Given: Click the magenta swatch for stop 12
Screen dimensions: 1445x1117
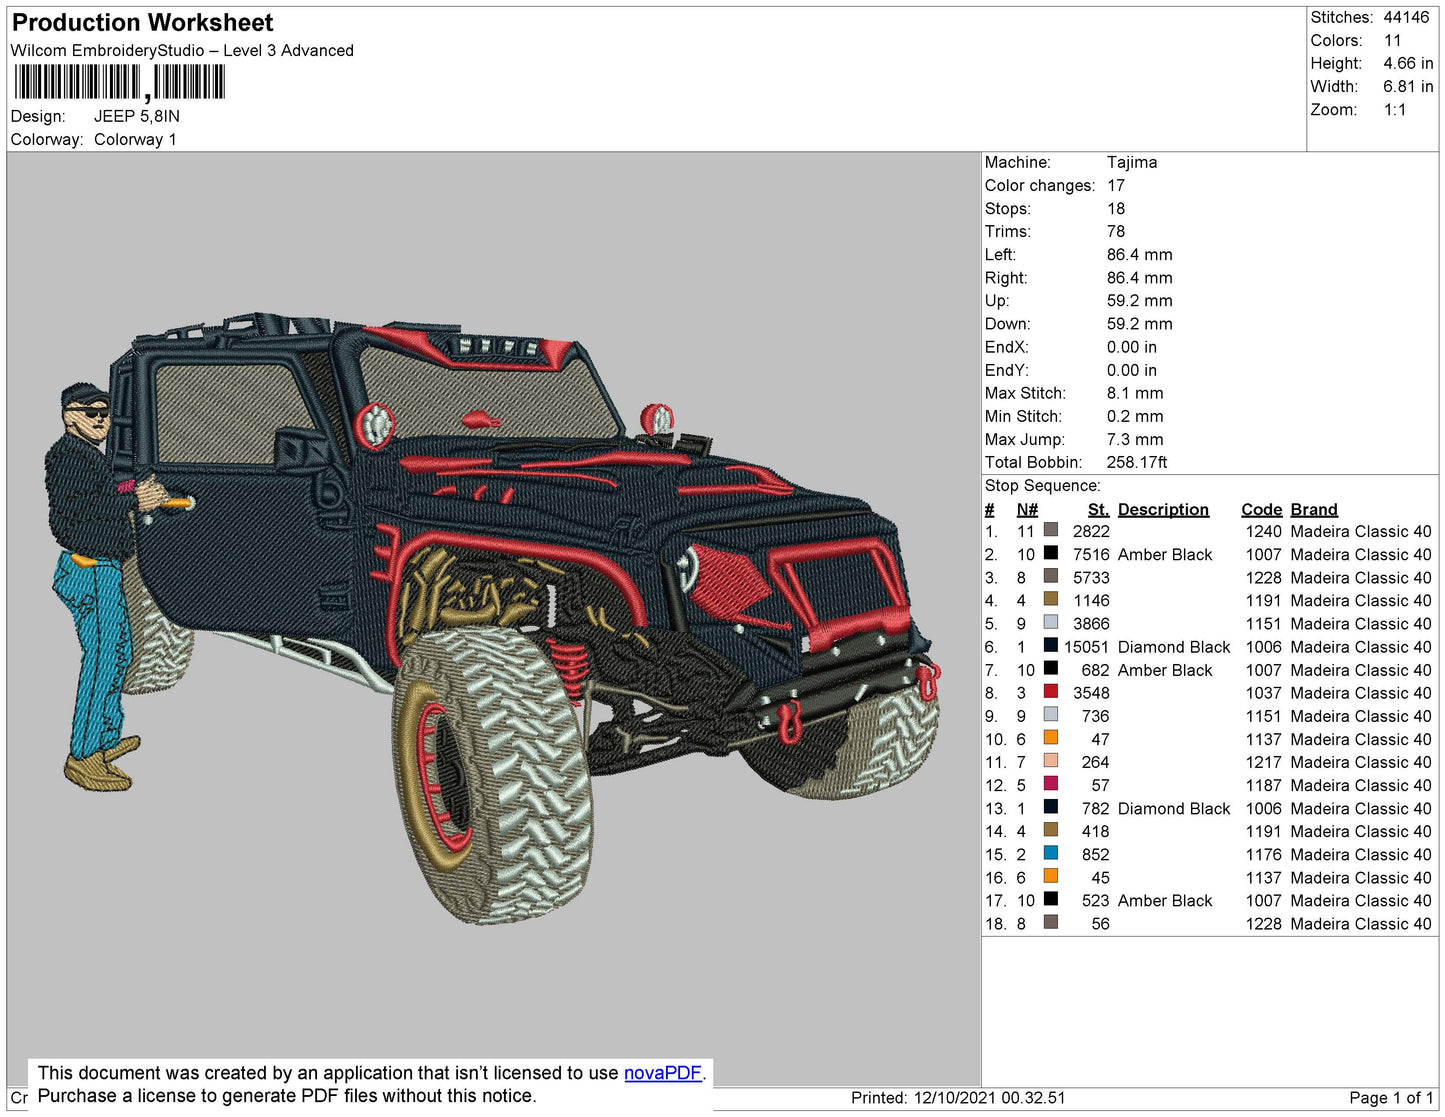Looking at the screenshot, I should click(x=1051, y=784).
